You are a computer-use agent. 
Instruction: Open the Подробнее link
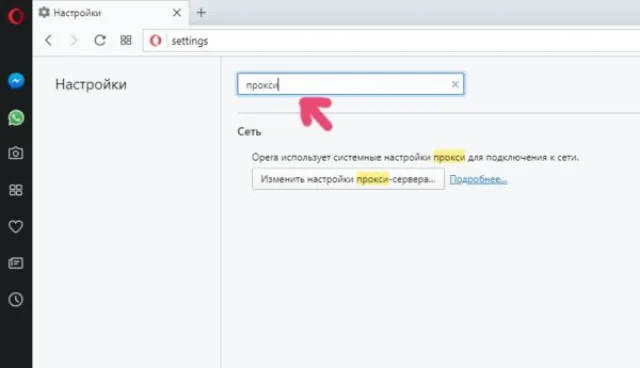[x=478, y=179]
